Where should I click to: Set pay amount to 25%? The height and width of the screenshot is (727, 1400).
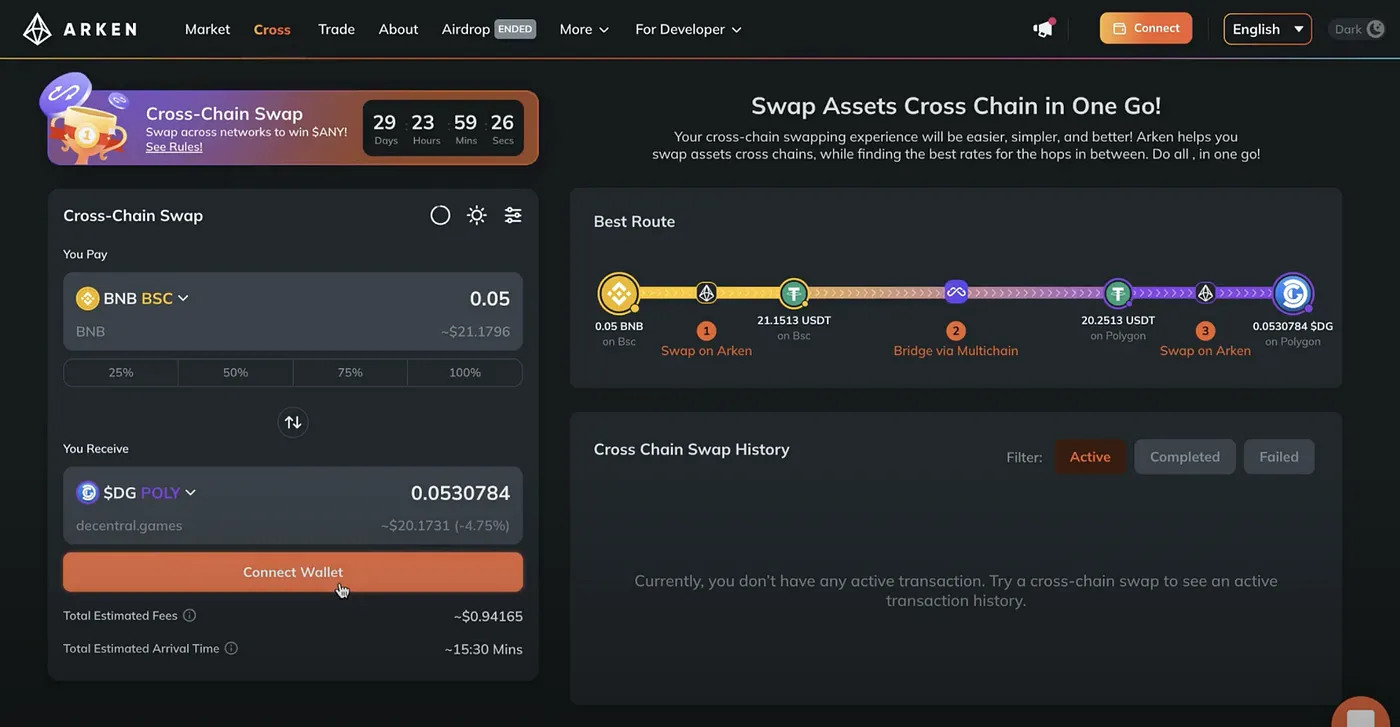121,373
